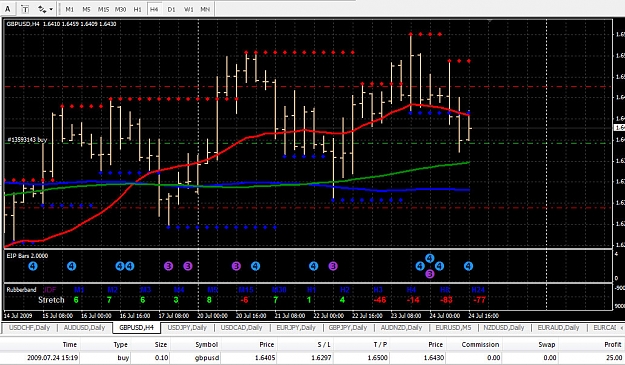Click the open price value 1.6405
The width and height of the screenshot is (625, 365).
point(265,358)
